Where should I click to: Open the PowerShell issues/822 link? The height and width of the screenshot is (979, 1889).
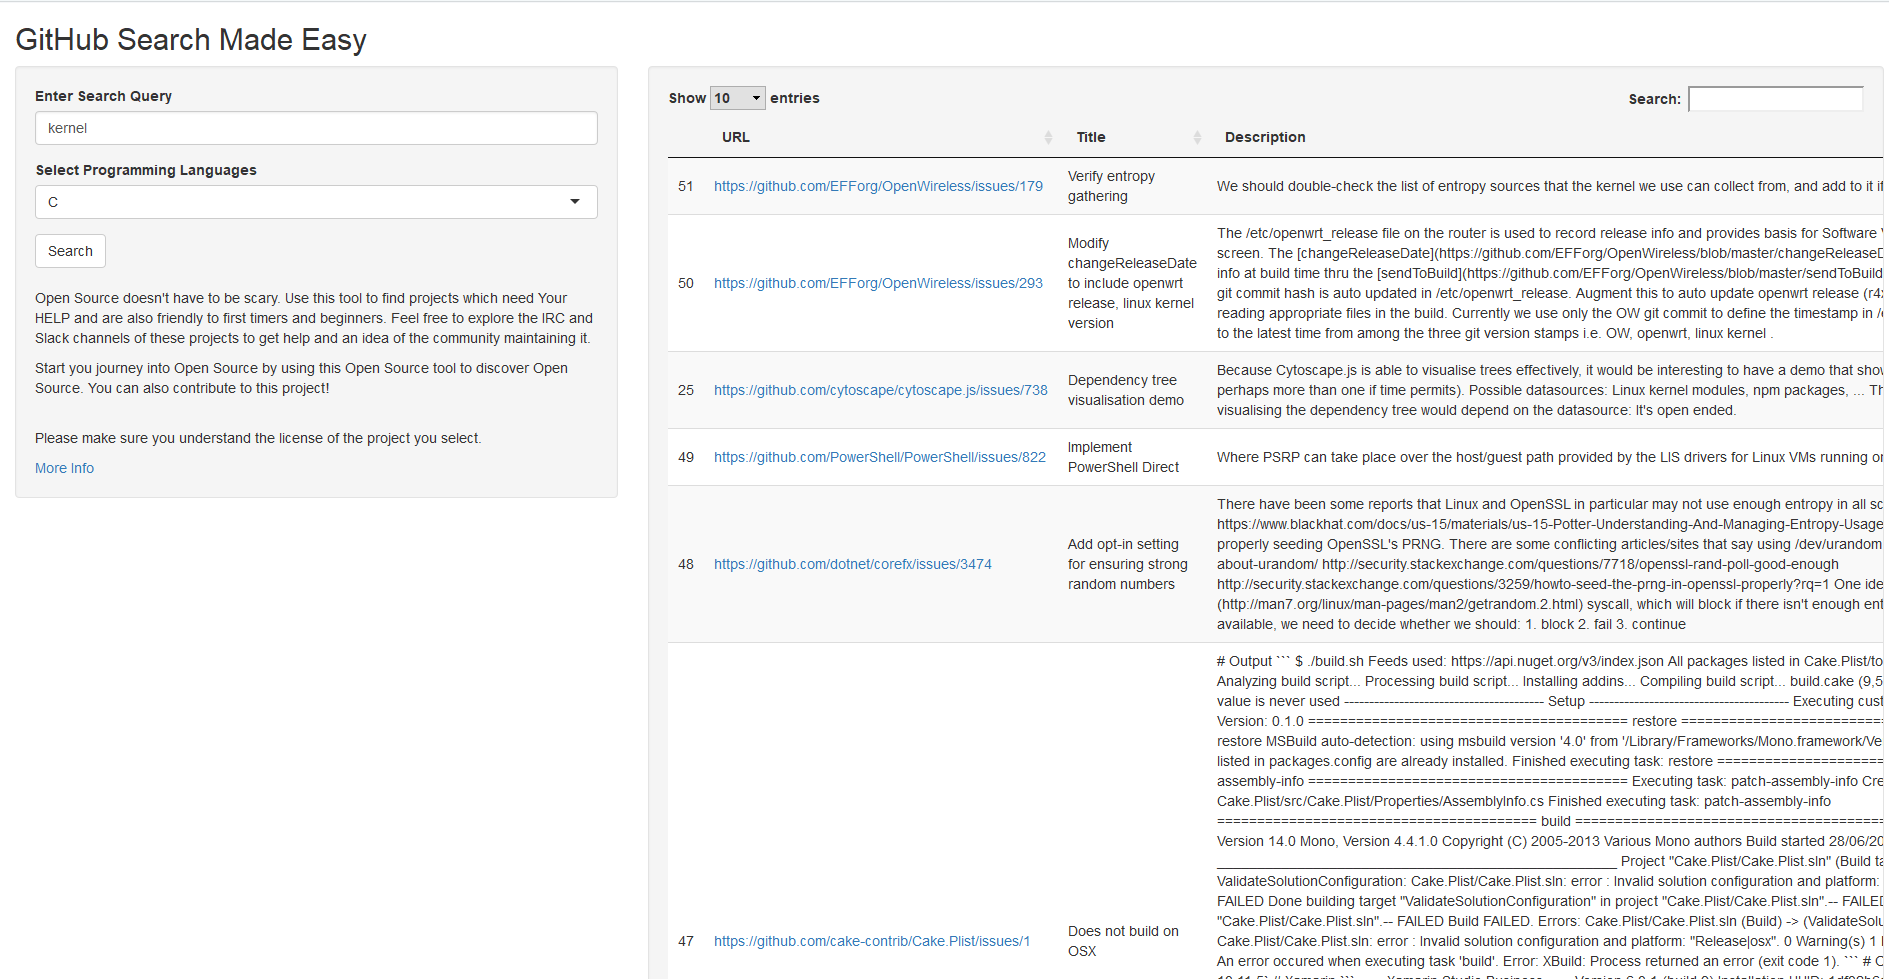880,457
